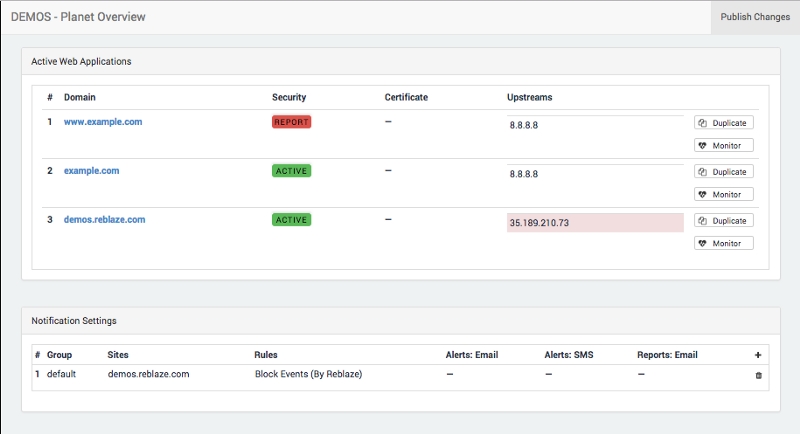Open the www.example.com domain link
800x434 pixels.
click(x=103, y=122)
